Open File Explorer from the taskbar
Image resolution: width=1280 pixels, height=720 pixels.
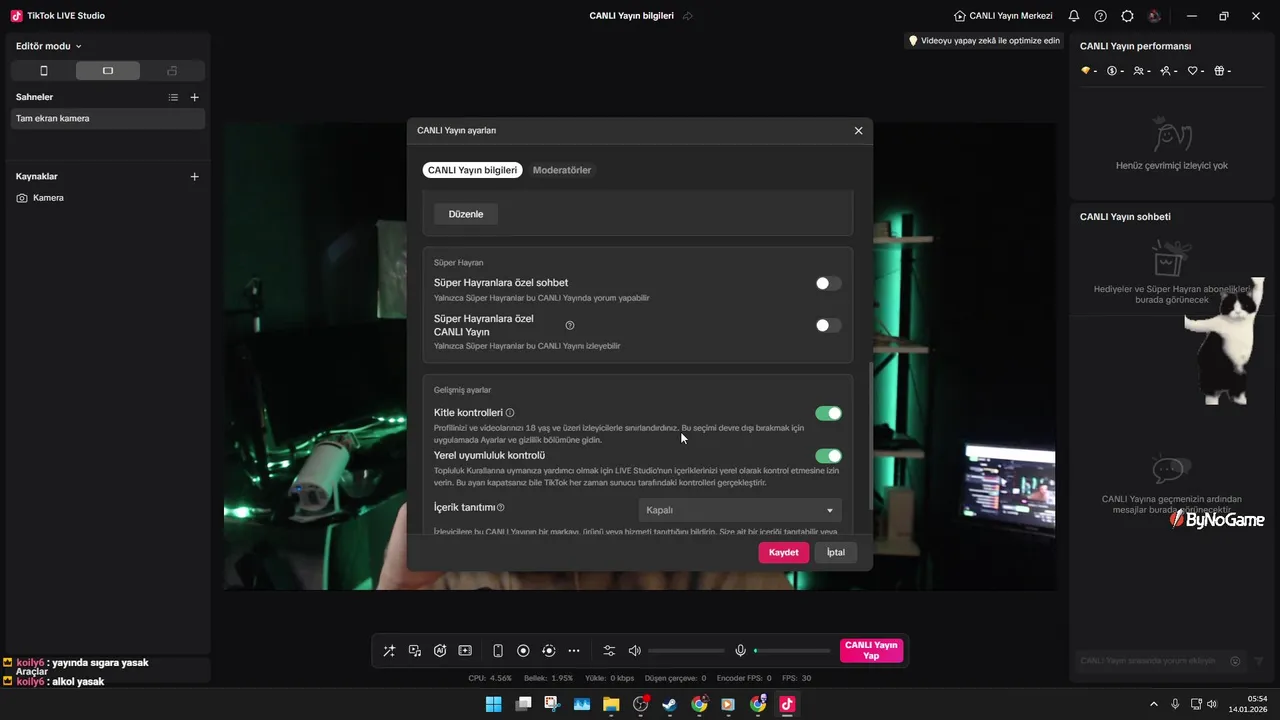point(611,704)
